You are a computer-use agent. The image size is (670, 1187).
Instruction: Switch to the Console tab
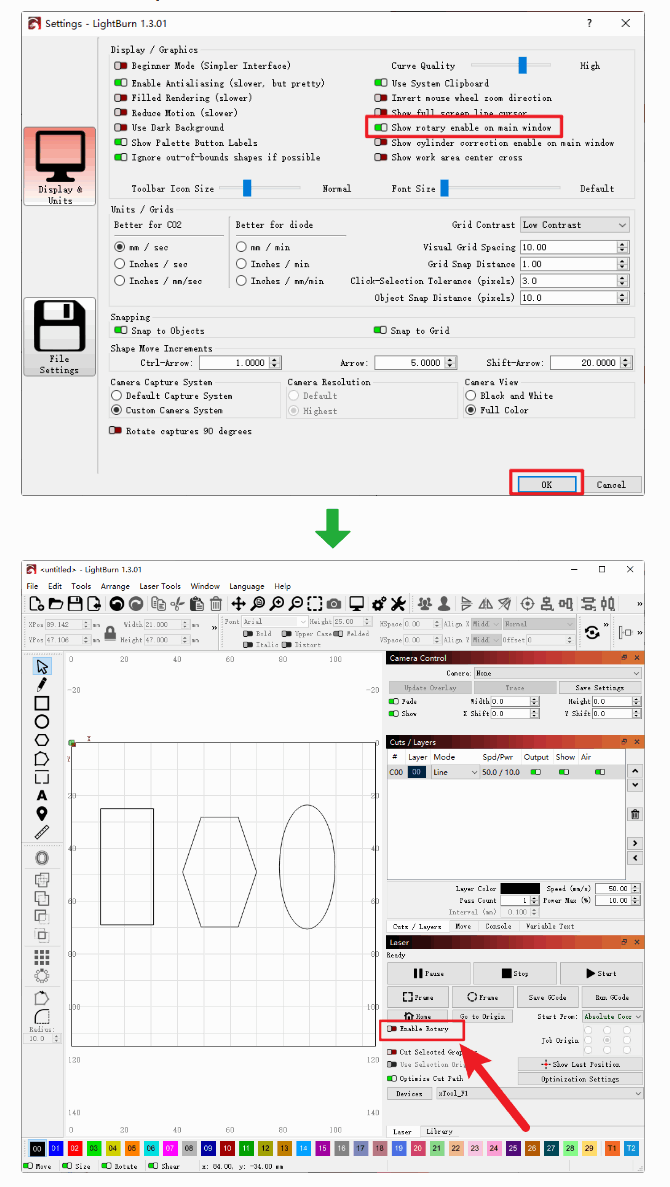(x=498, y=927)
